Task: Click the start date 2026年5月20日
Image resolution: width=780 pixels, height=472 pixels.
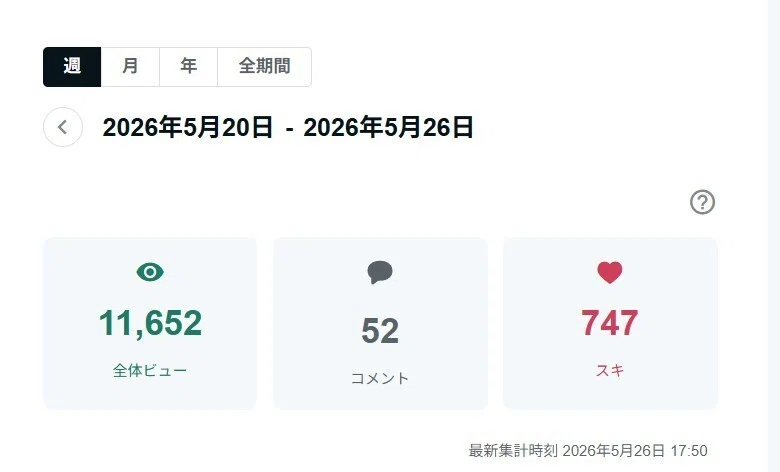Action: (188, 127)
